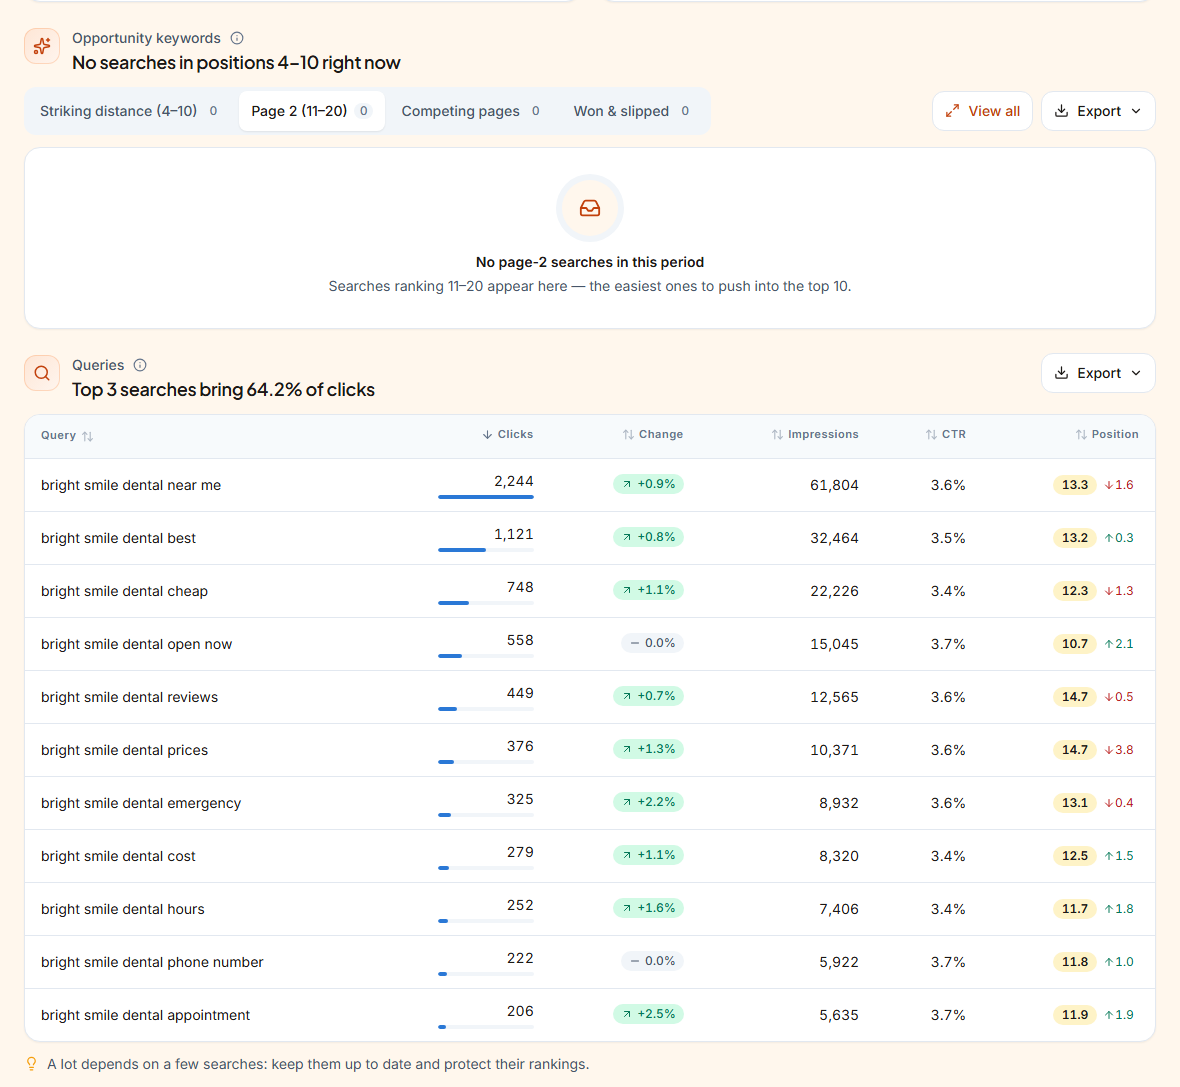The width and height of the screenshot is (1180, 1087).
Task: Select query 'bright smile dental best'
Action: (x=118, y=538)
